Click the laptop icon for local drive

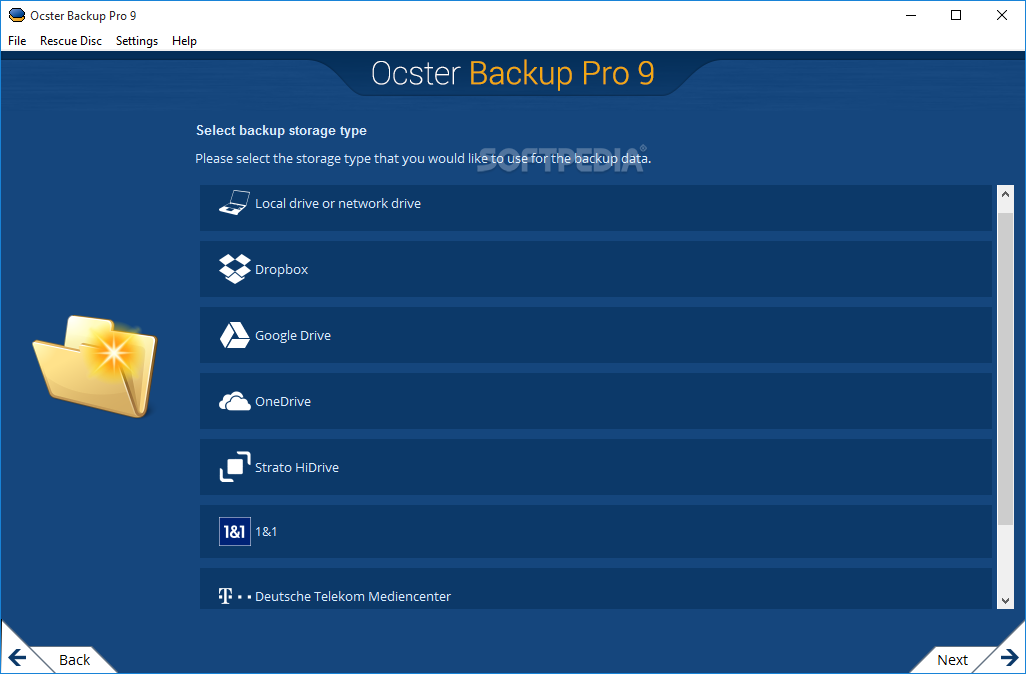(x=234, y=203)
